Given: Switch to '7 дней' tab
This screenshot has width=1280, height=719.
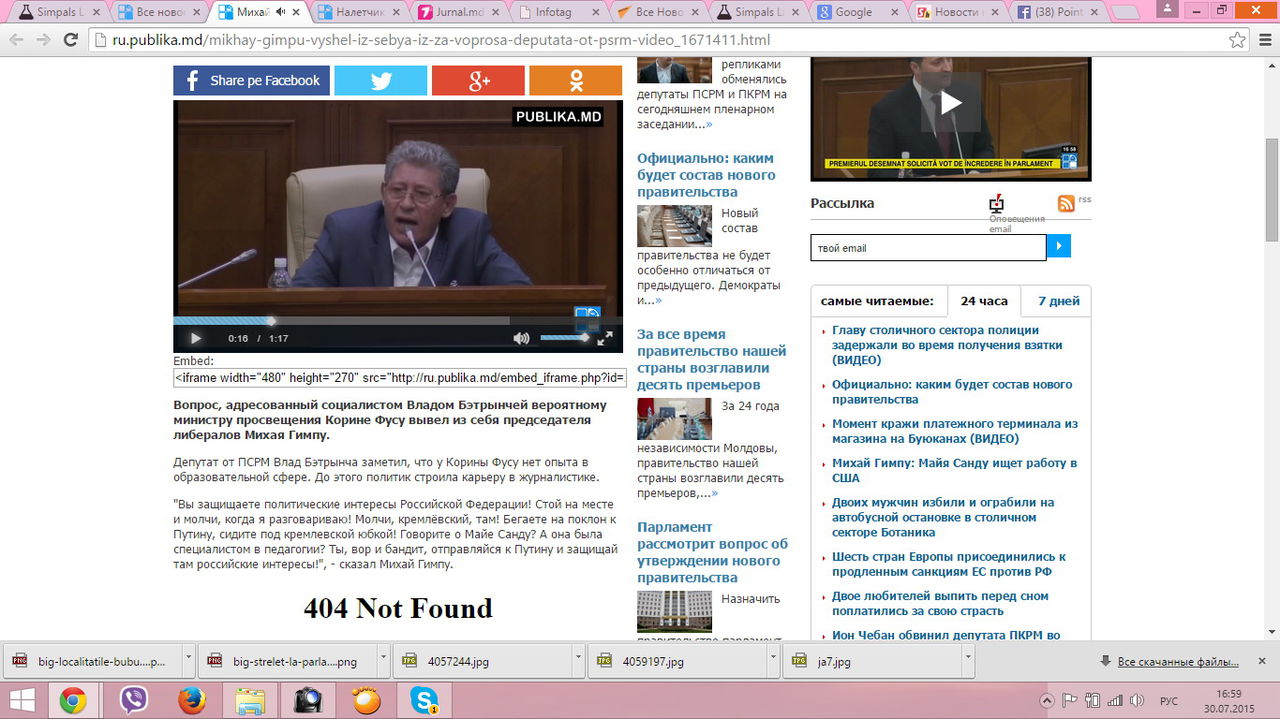Looking at the screenshot, I should pos(1058,301).
